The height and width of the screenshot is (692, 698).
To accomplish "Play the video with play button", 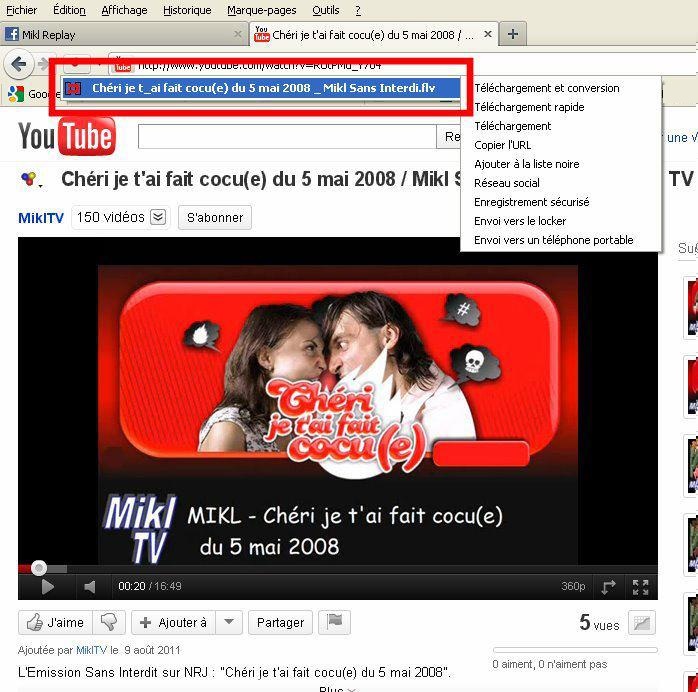I will [x=47, y=587].
